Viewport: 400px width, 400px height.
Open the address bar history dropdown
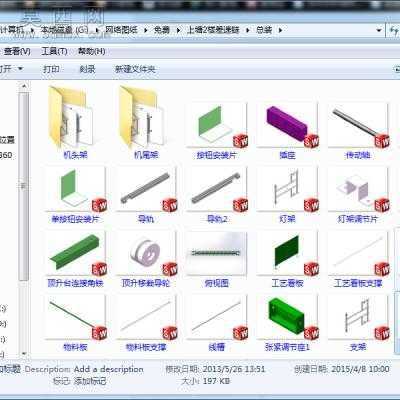[x=379, y=30]
